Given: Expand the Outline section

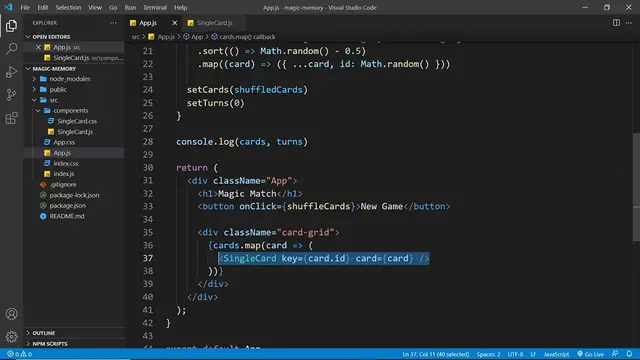Looking at the screenshot, I should pos(28,333).
